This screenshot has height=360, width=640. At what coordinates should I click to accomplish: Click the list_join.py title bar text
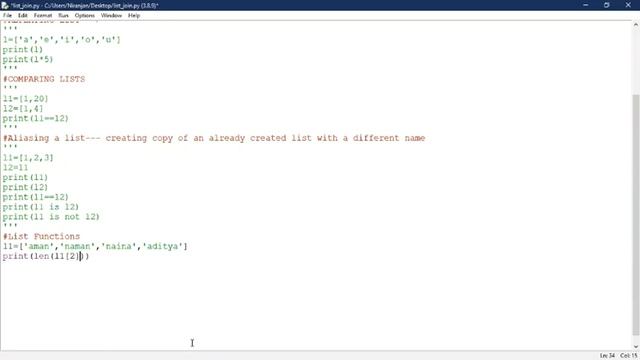(84, 6)
